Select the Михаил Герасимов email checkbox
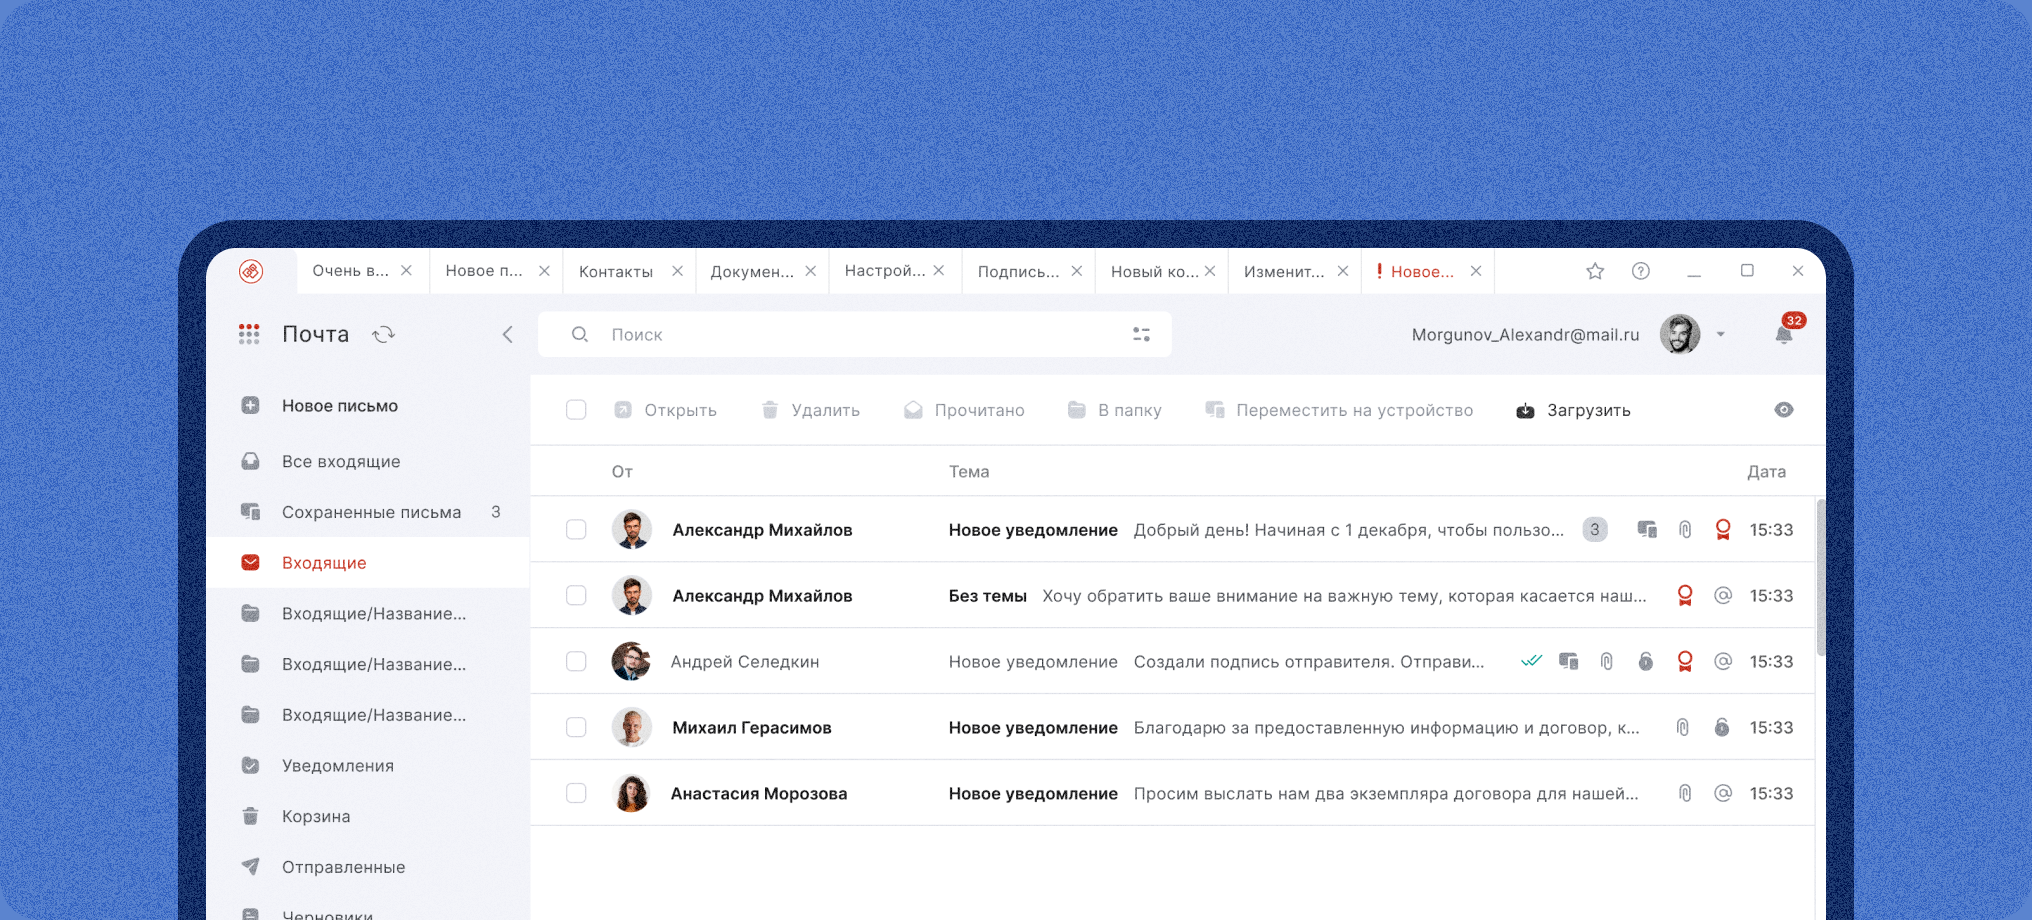 pos(576,727)
